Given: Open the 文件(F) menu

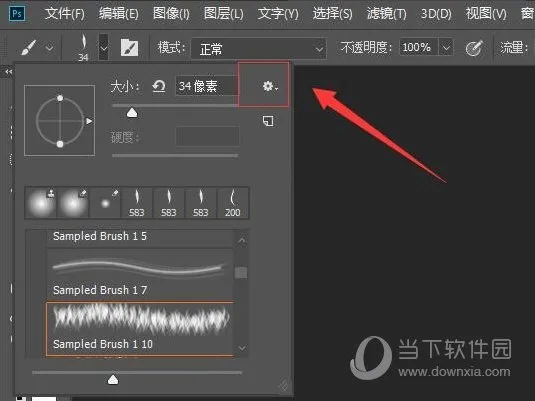Looking at the screenshot, I should pyautogui.click(x=65, y=14).
